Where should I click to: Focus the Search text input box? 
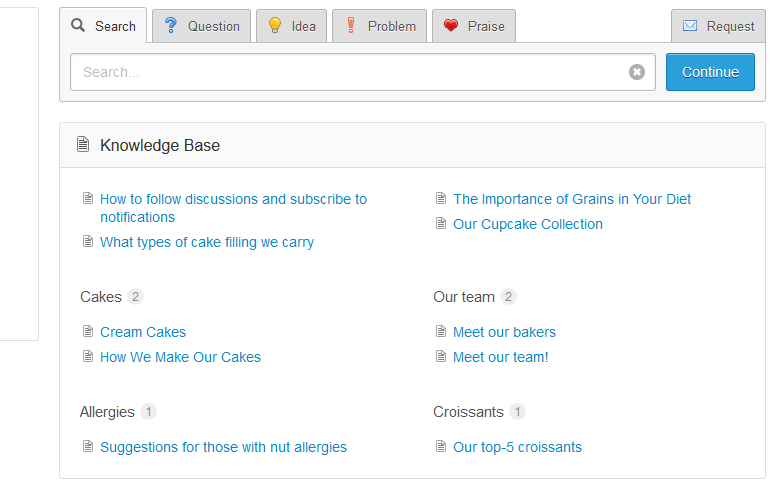350,72
